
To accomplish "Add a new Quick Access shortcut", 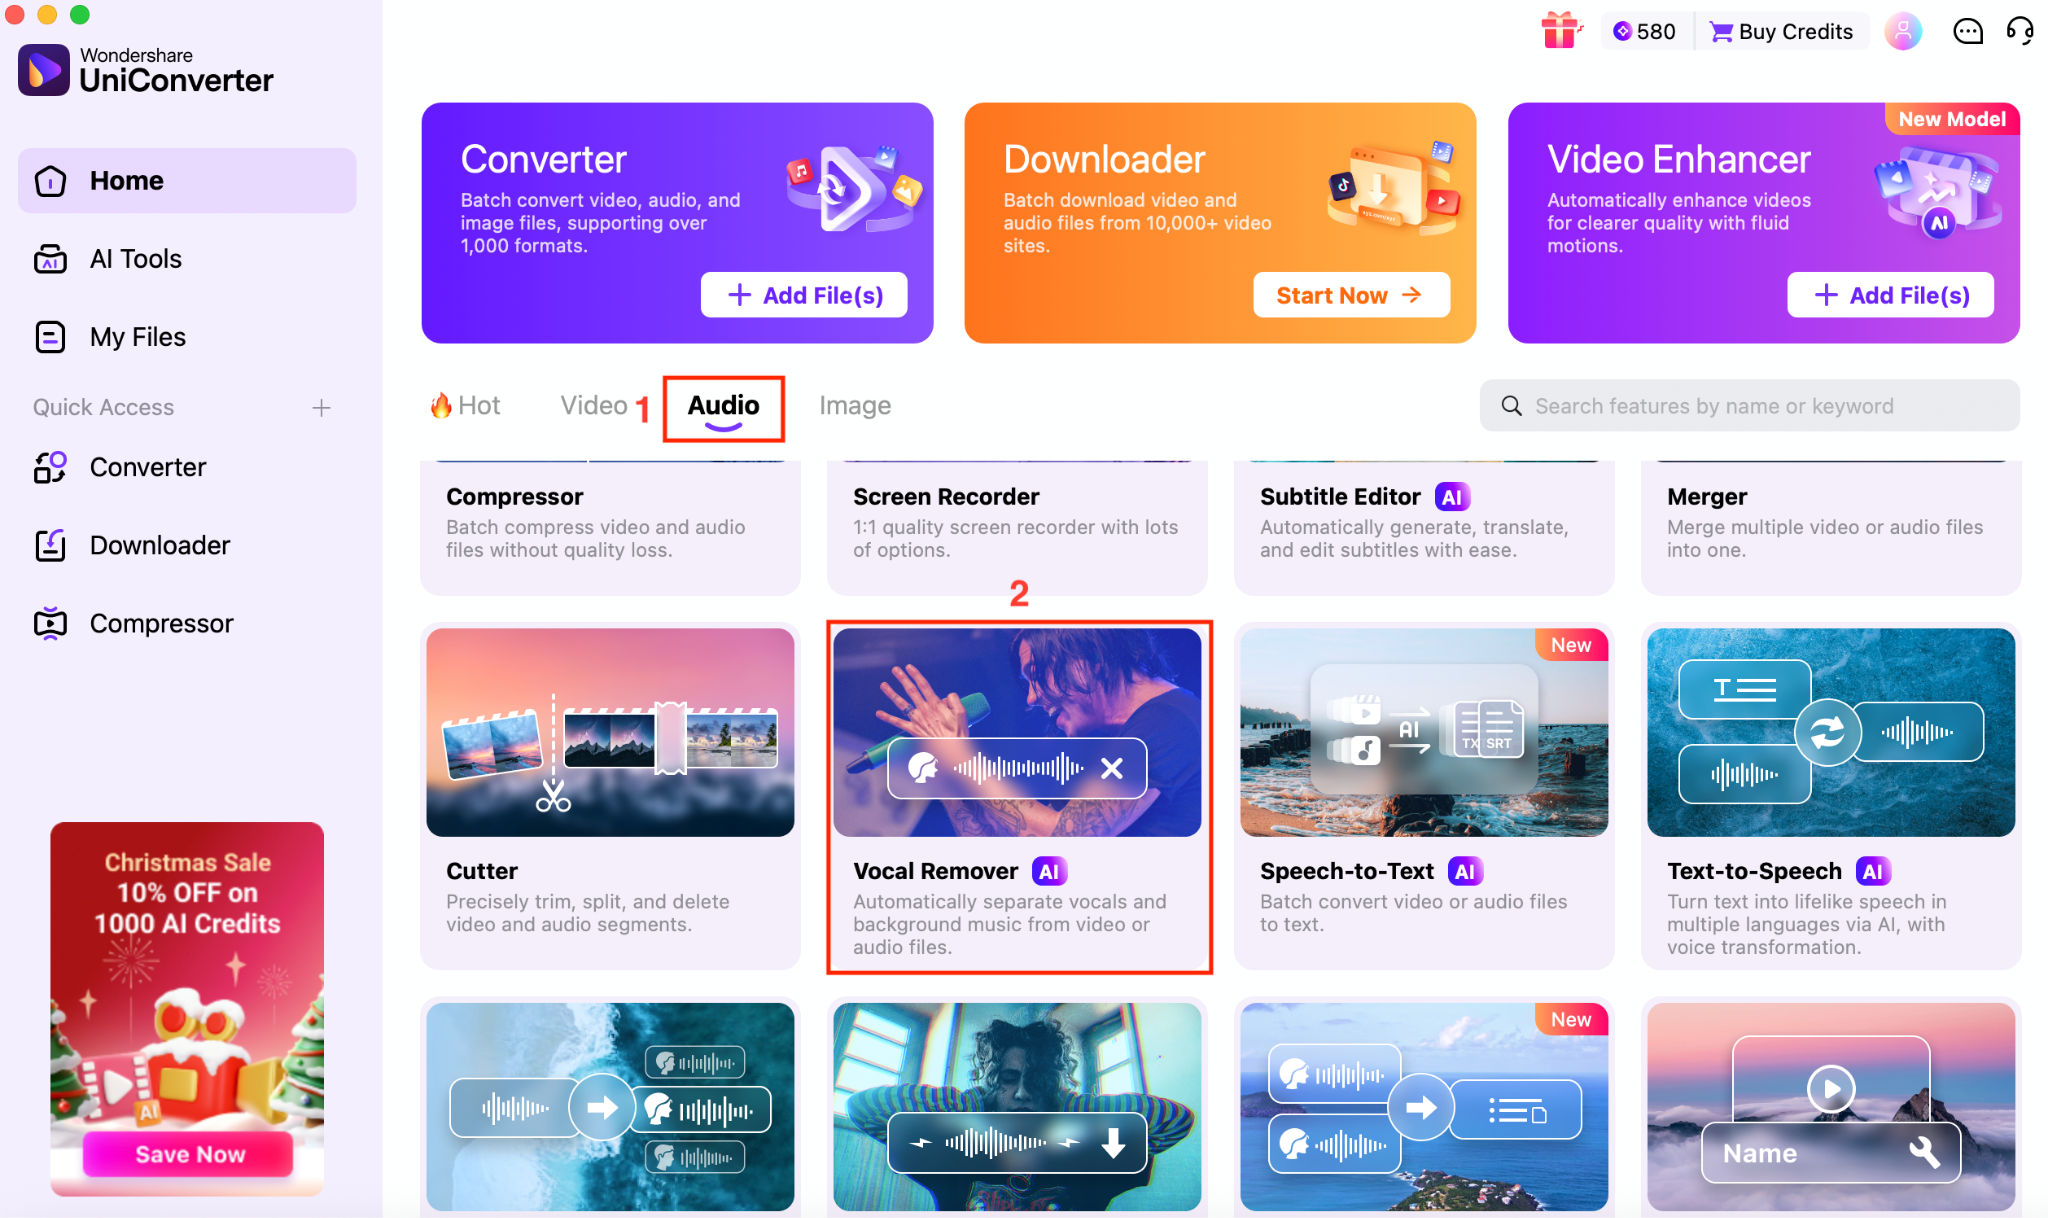I will (321, 408).
